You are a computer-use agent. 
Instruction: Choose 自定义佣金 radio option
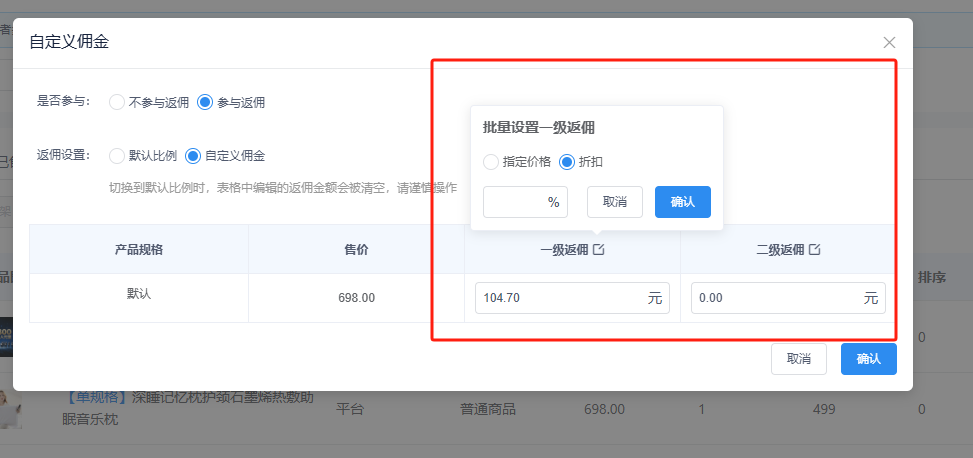click(x=225, y=156)
